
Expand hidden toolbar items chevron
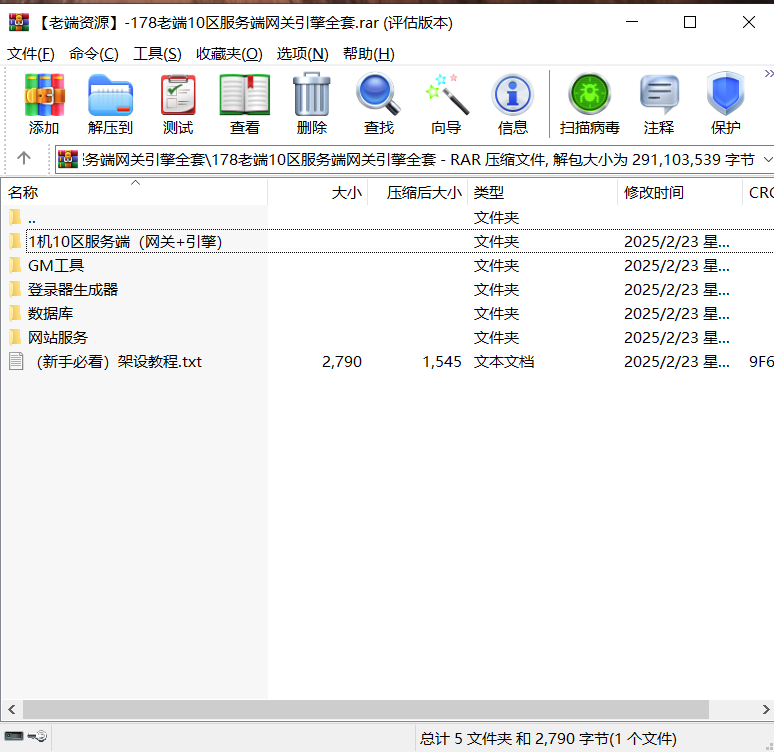tap(768, 74)
